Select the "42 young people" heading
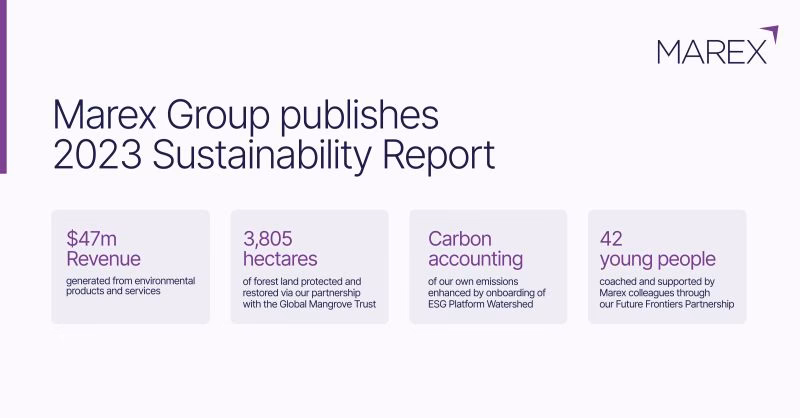The width and height of the screenshot is (800, 418). [658, 249]
